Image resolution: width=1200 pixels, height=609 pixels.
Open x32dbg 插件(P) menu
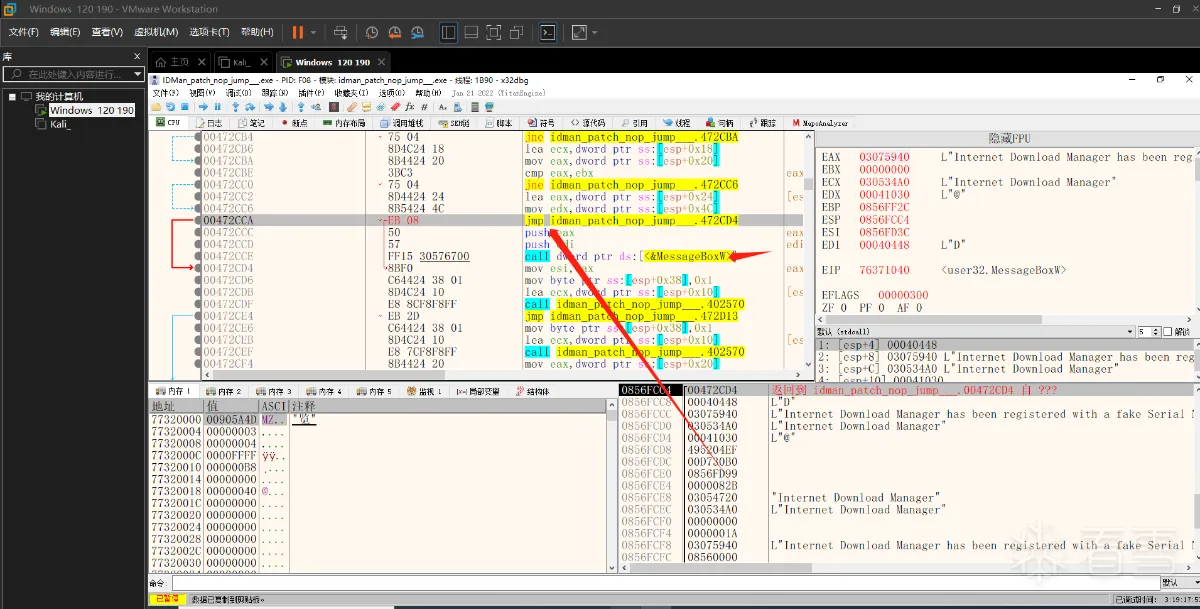[x=311, y=93]
